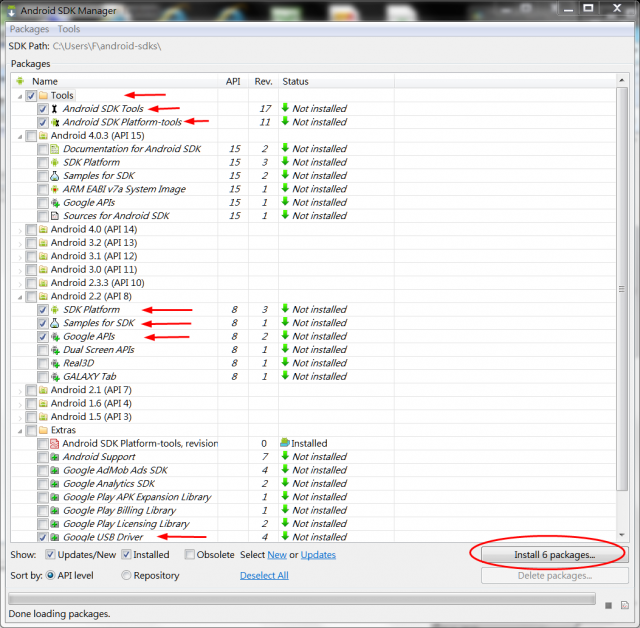
Task: Uncheck the Tools folder checkbox
Action: click(31, 96)
